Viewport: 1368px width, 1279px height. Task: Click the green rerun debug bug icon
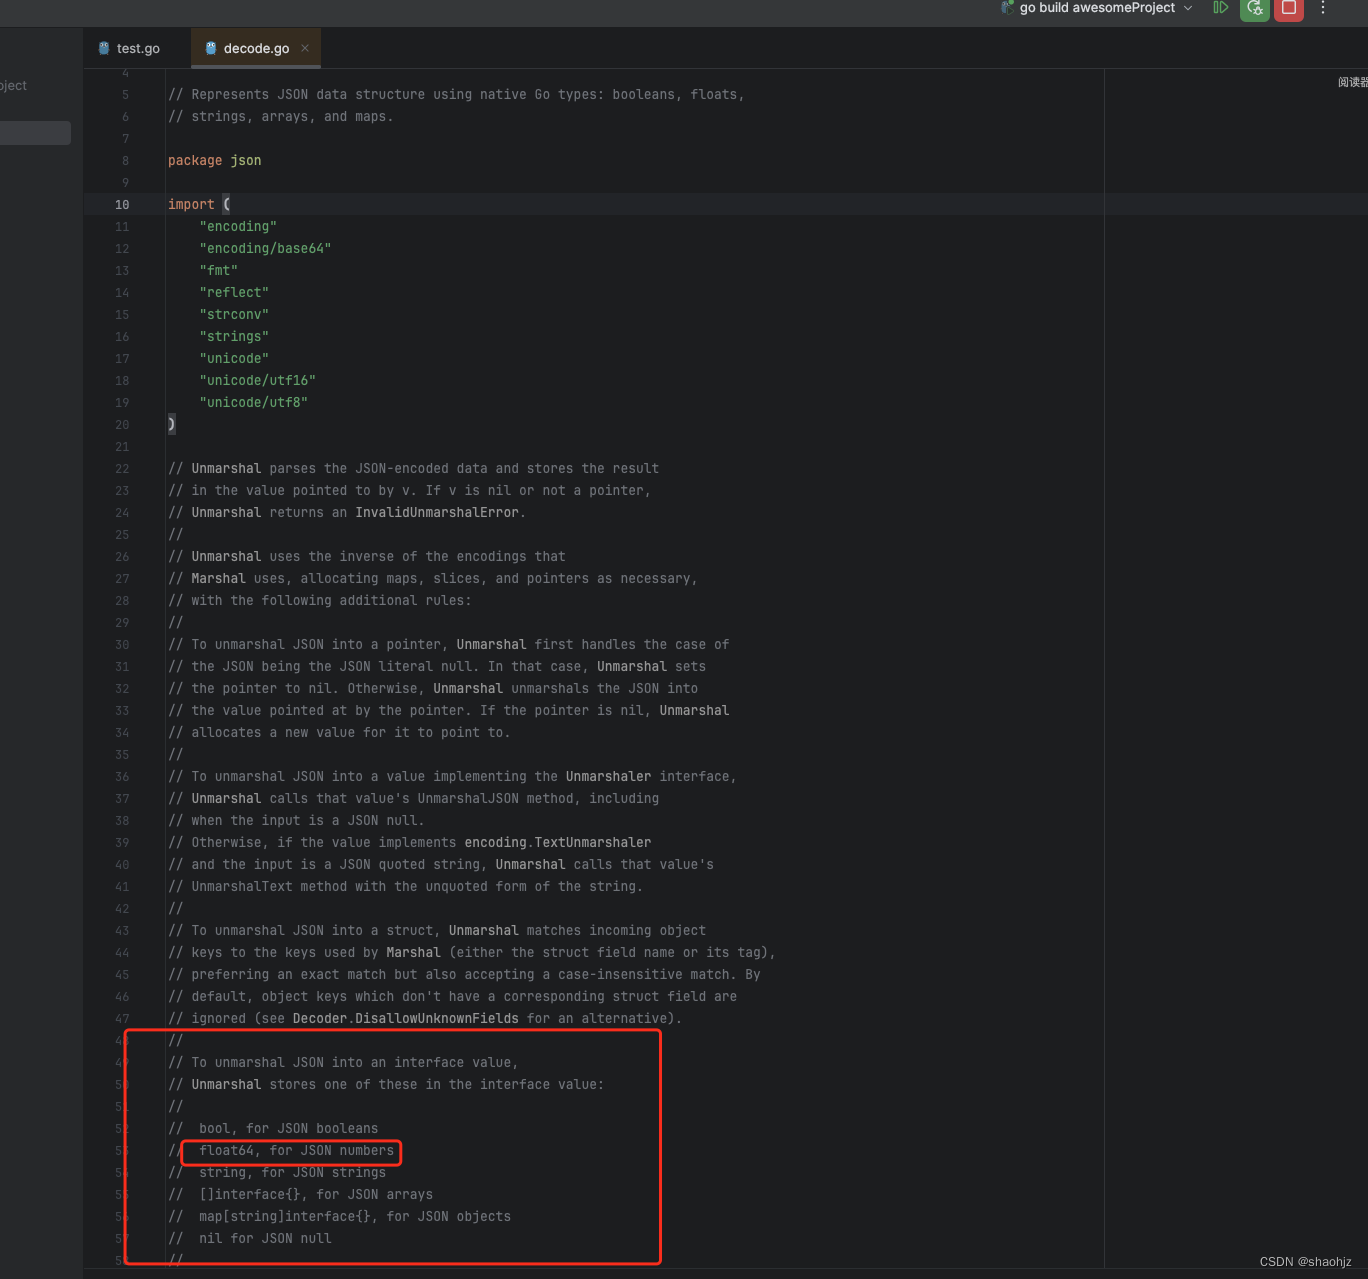point(1255,8)
